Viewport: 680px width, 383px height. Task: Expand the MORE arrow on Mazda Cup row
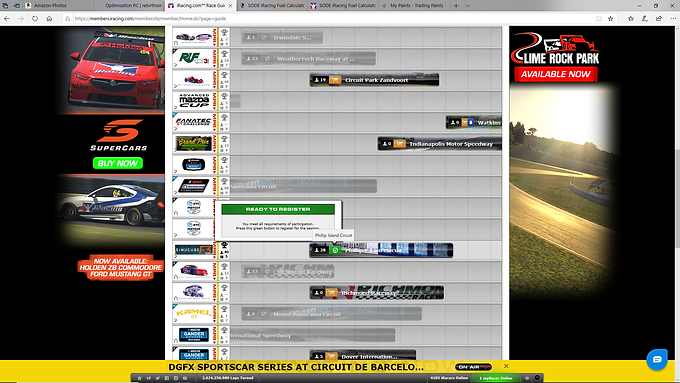pos(215,101)
